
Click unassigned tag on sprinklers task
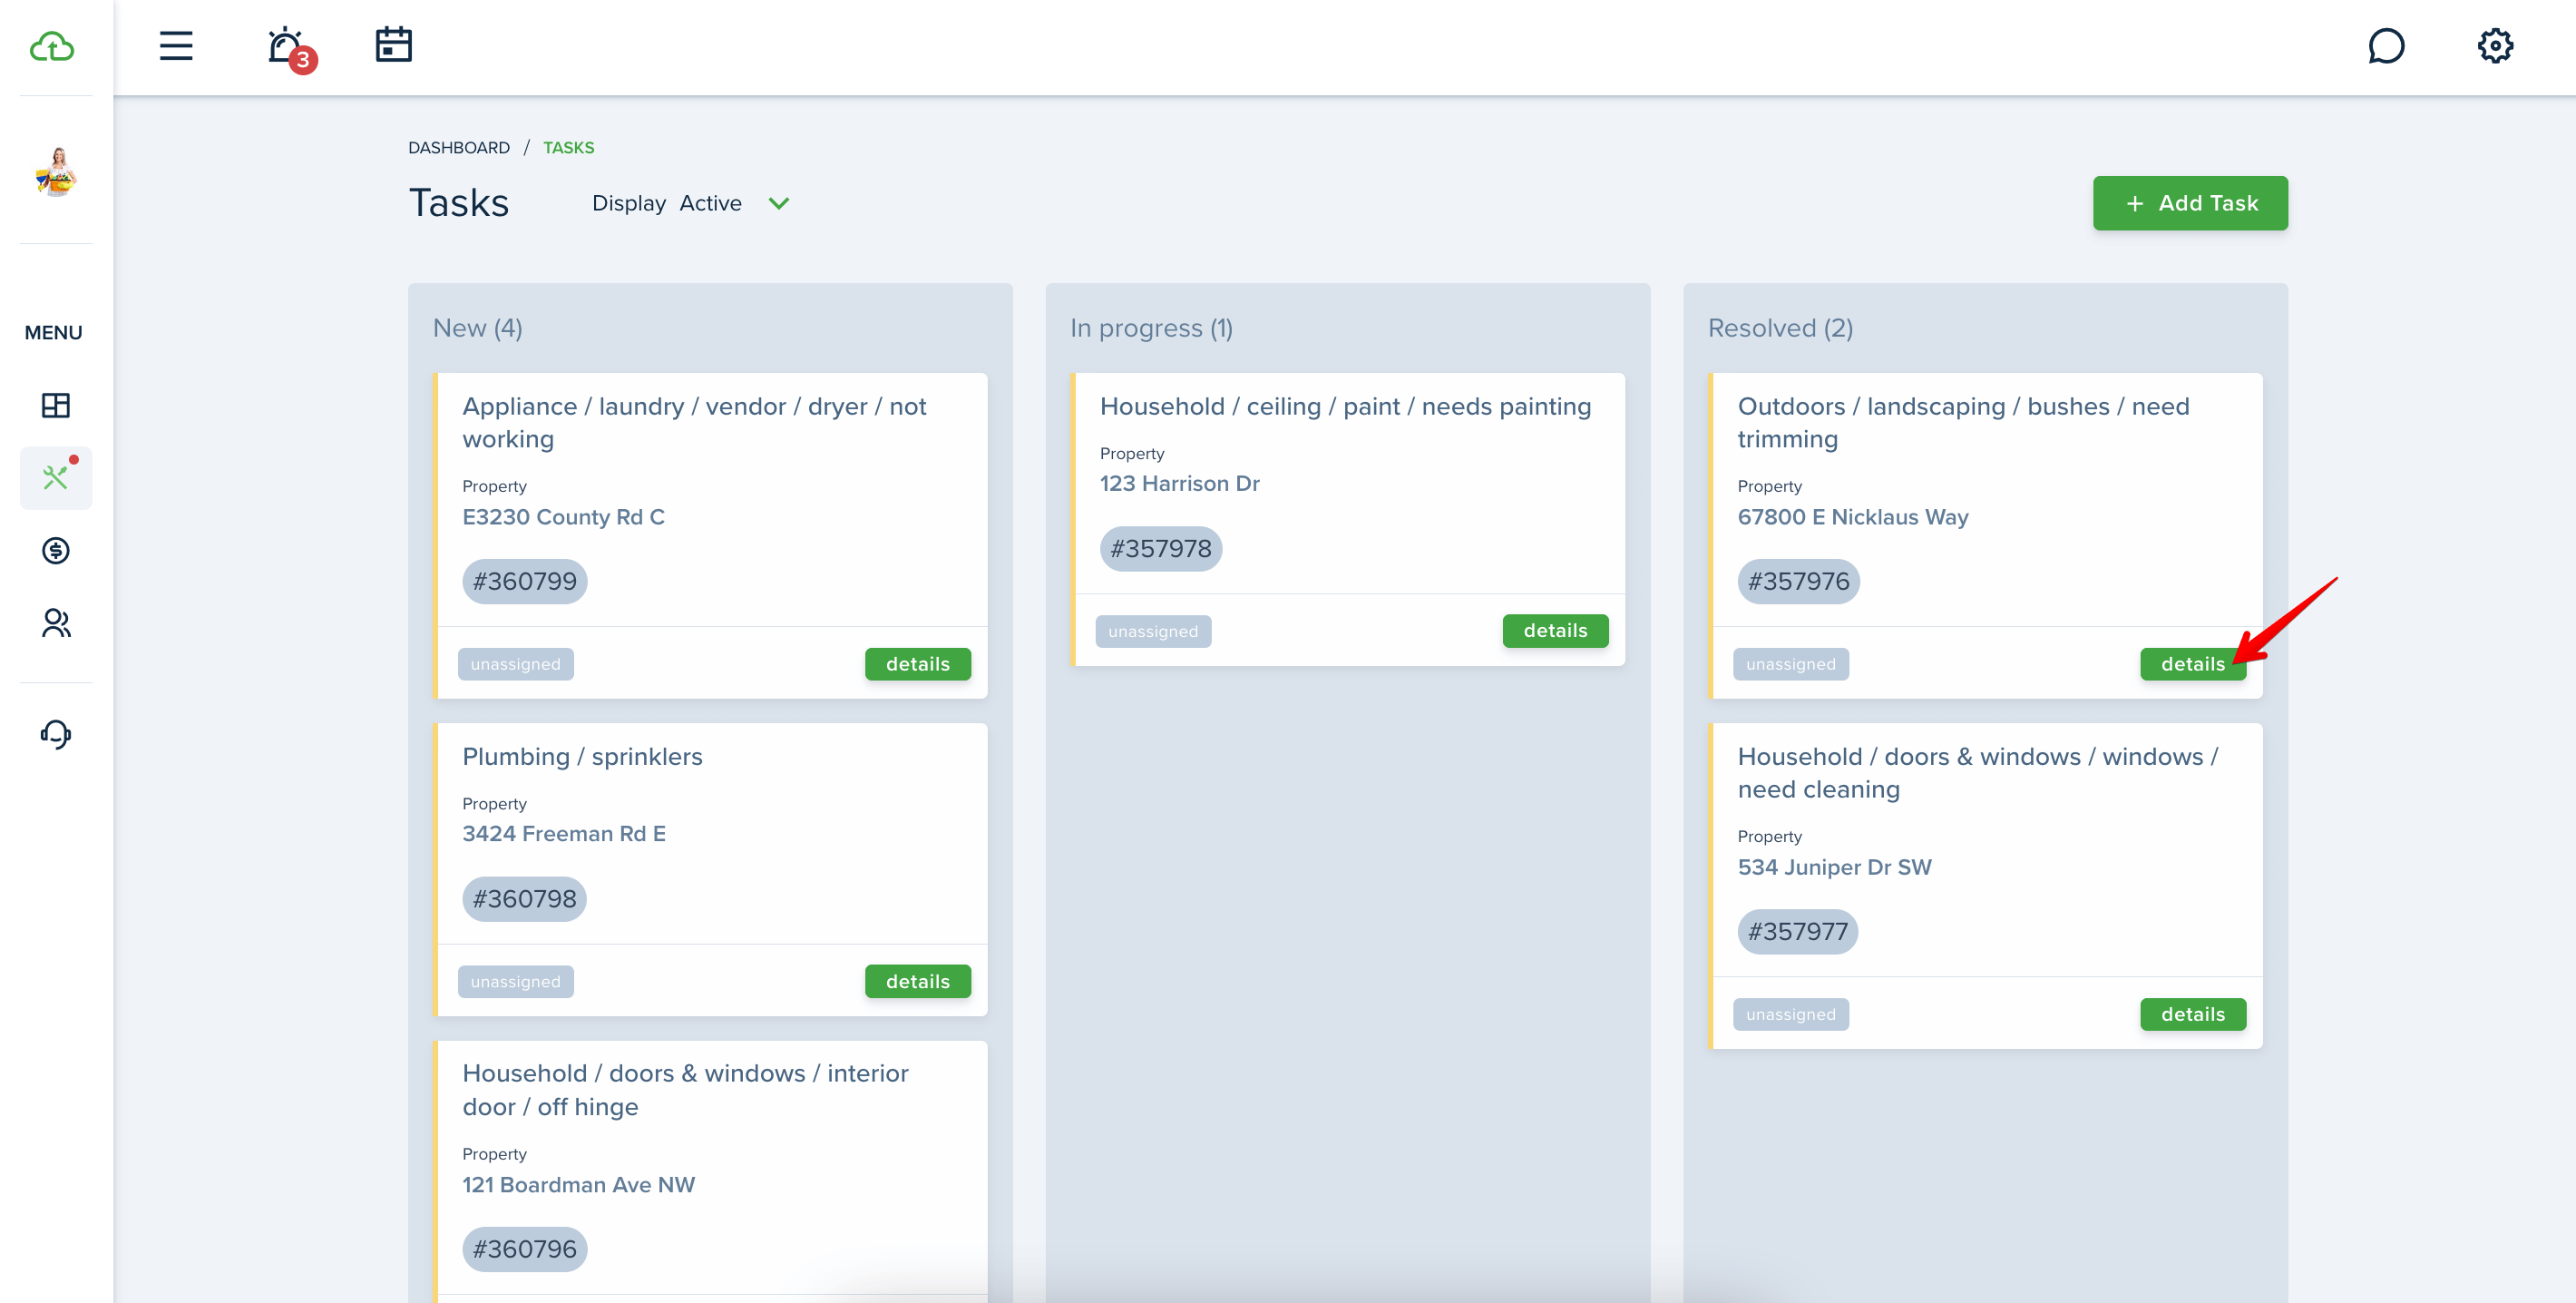pyautogui.click(x=516, y=982)
